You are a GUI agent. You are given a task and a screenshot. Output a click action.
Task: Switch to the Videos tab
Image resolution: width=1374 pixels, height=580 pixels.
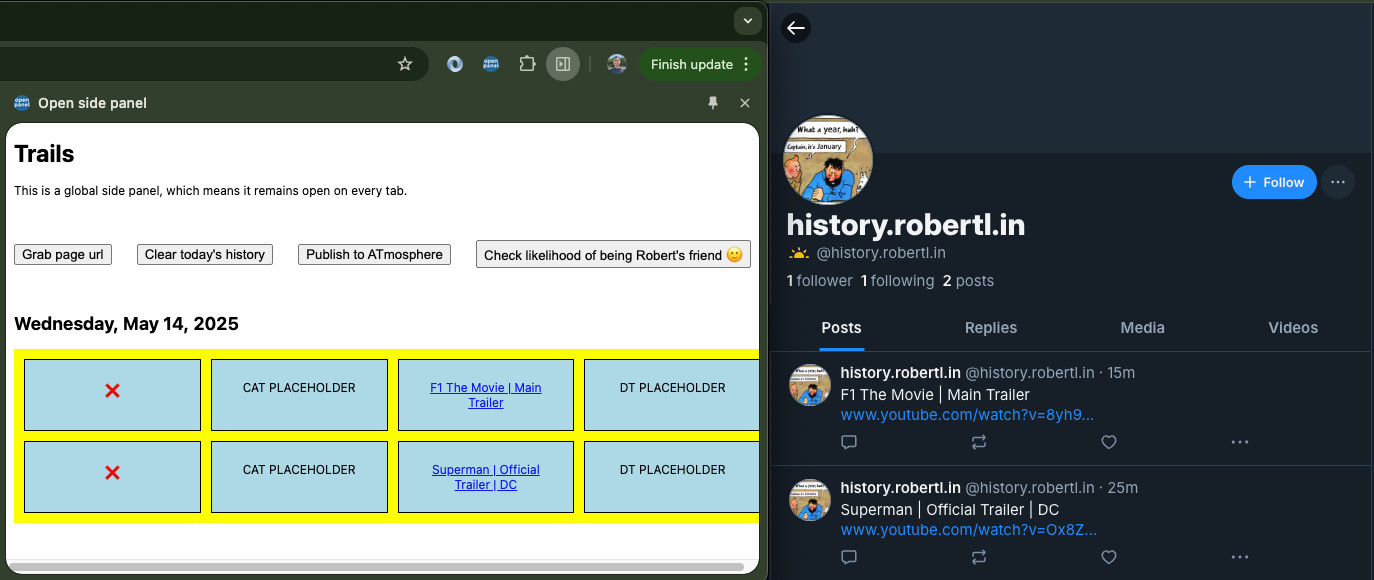[x=1293, y=328]
